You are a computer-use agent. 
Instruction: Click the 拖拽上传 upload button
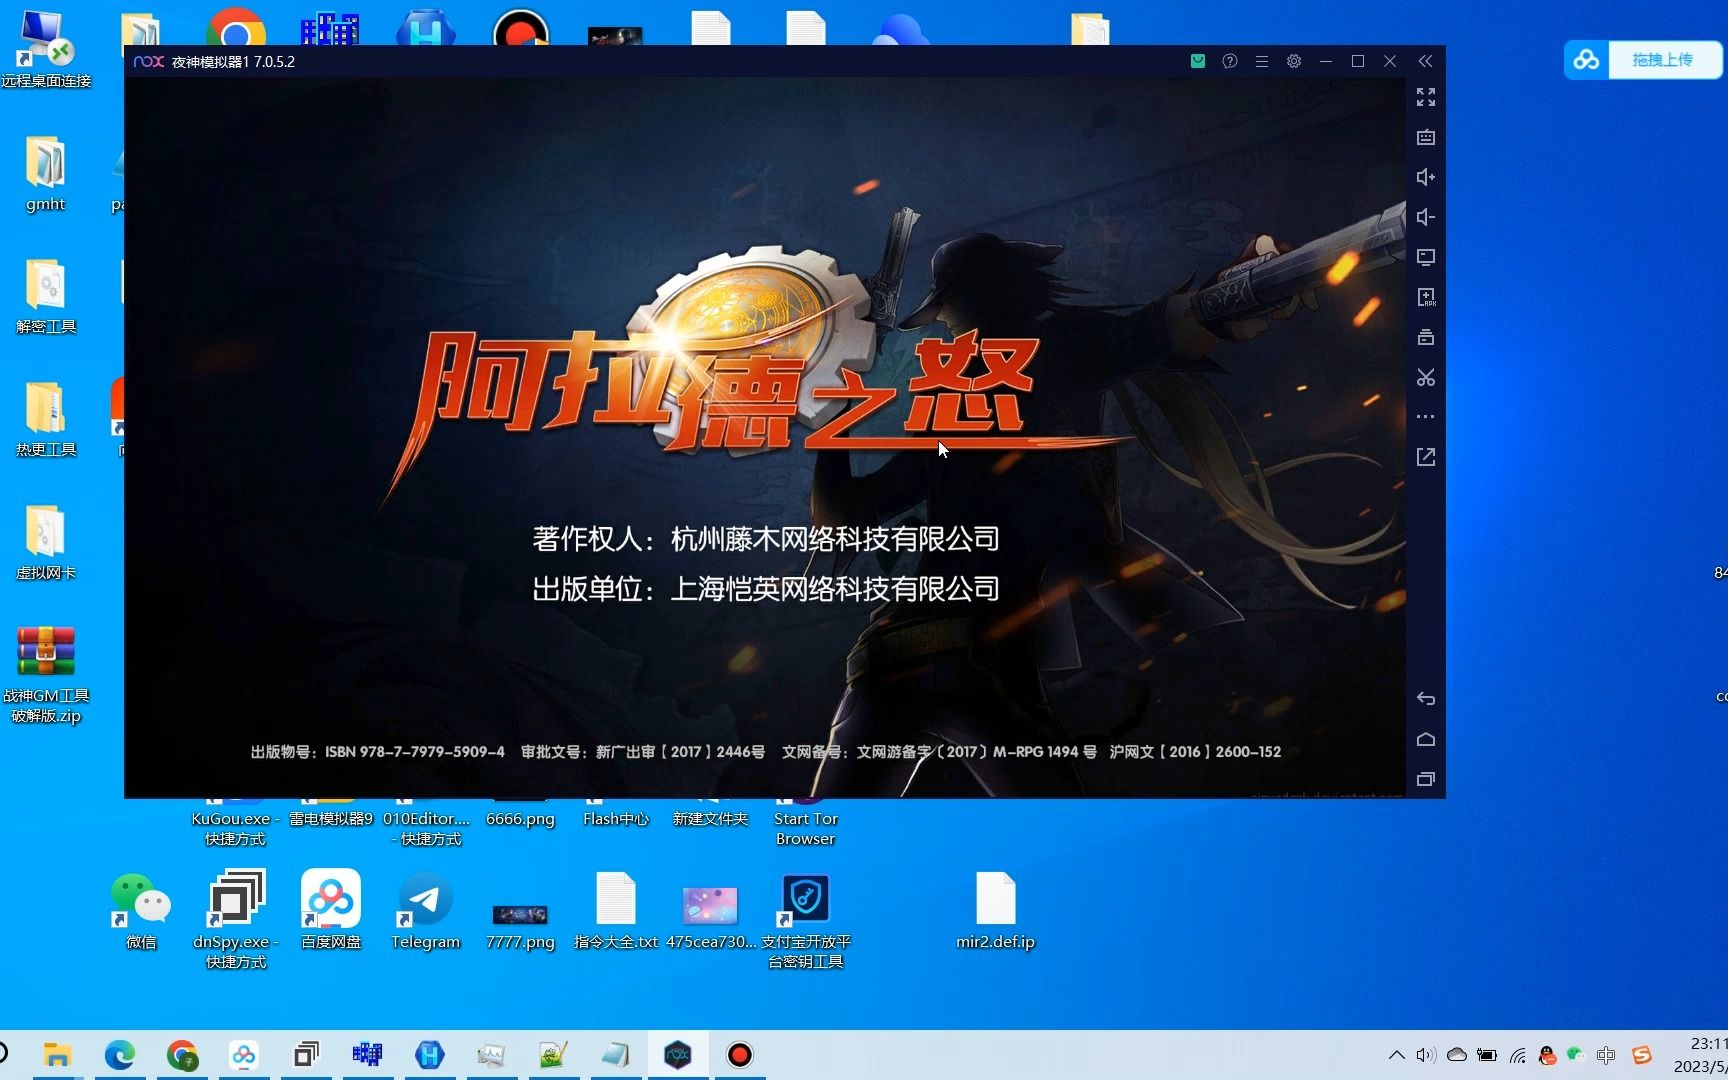[x=1664, y=60]
